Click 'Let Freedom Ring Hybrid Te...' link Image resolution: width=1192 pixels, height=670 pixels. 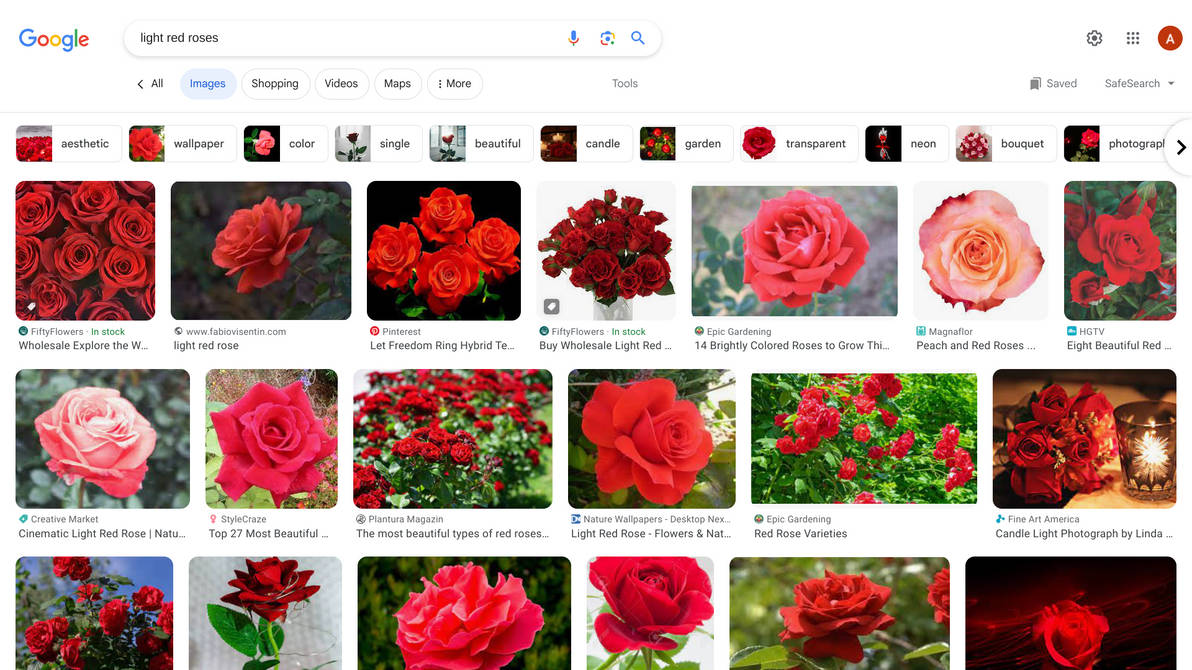point(442,345)
